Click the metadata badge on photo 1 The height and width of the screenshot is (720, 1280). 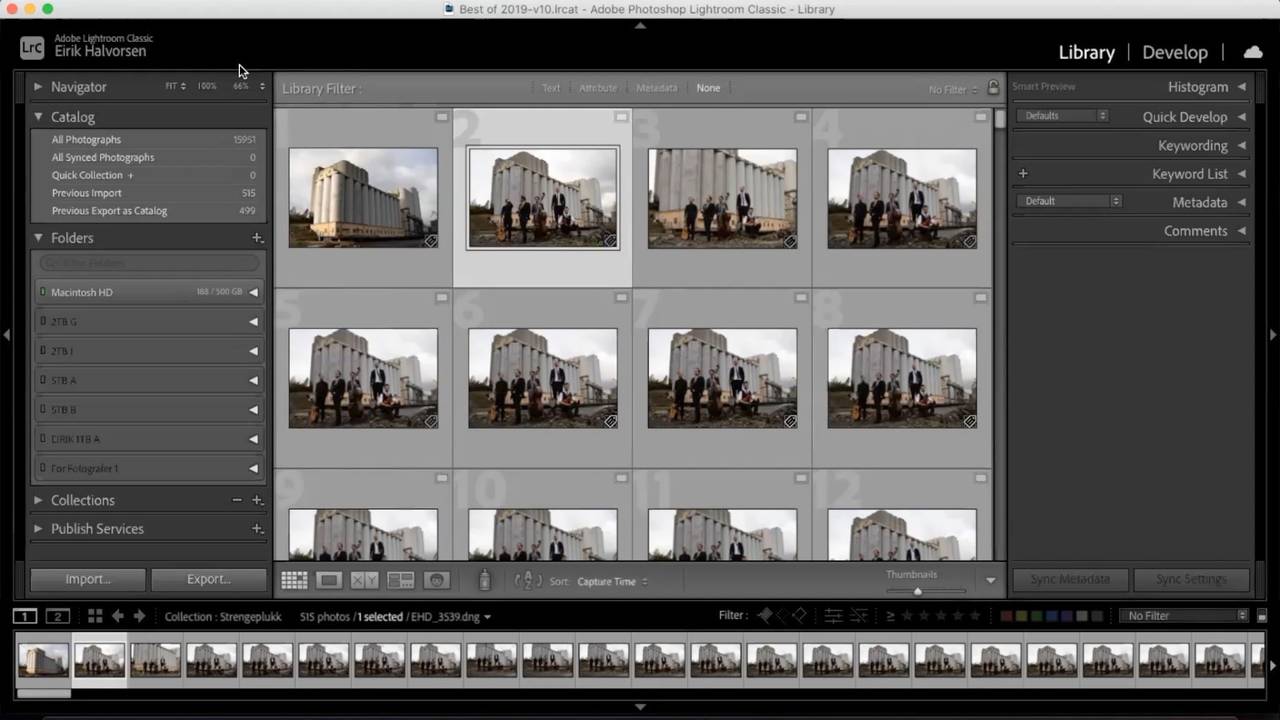(x=430, y=241)
